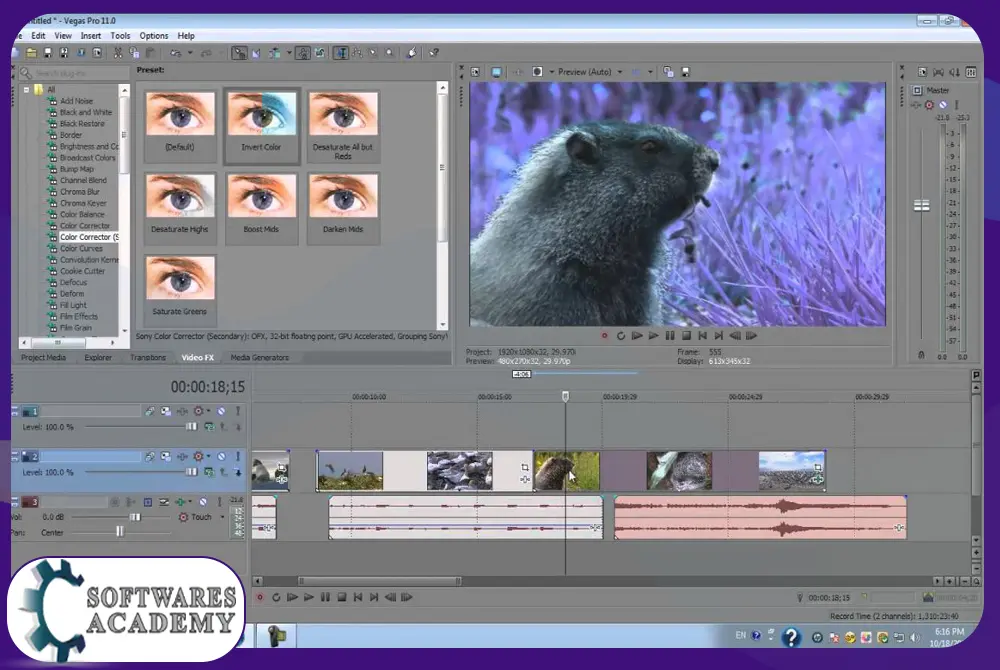Screen dimensions: 1000x670
Task: Switch to the Project Media tab
Action: point(43,358)
